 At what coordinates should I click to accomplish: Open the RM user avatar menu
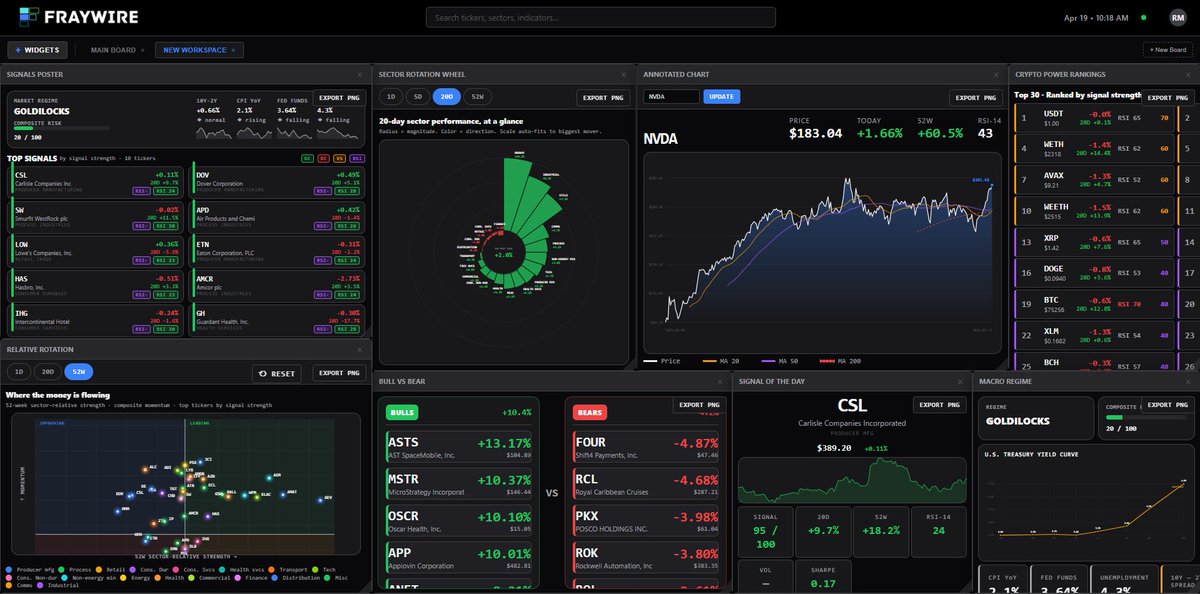1178,17
